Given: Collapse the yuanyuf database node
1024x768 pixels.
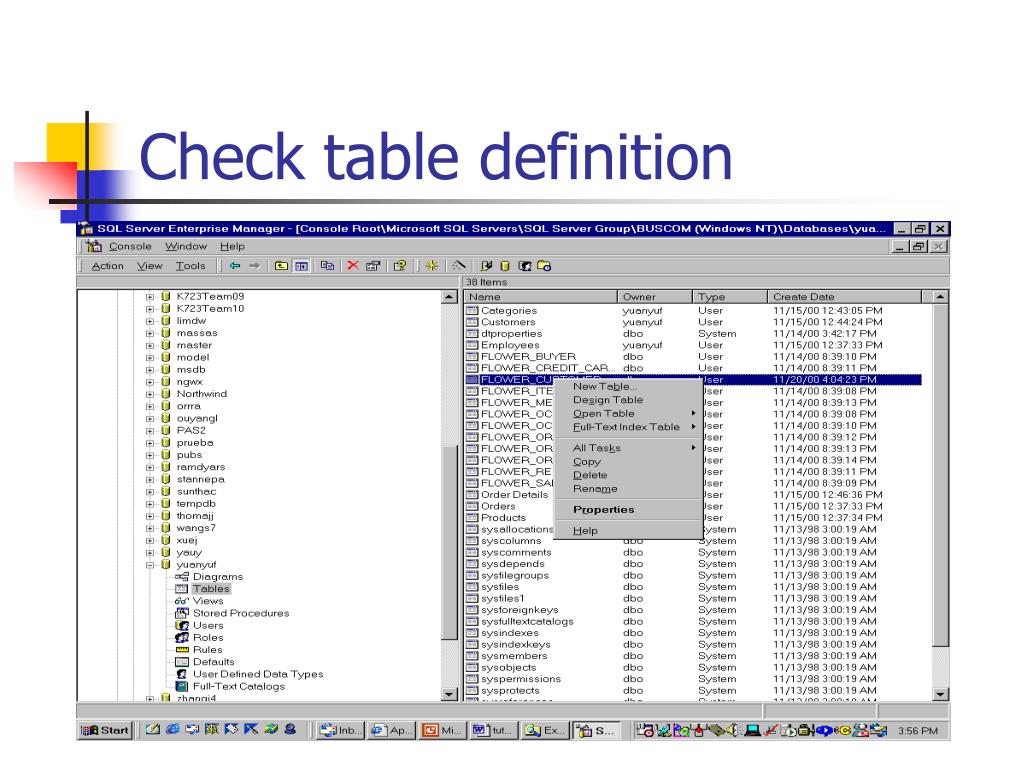Looking at the screenshot, I should coord(150,565).
